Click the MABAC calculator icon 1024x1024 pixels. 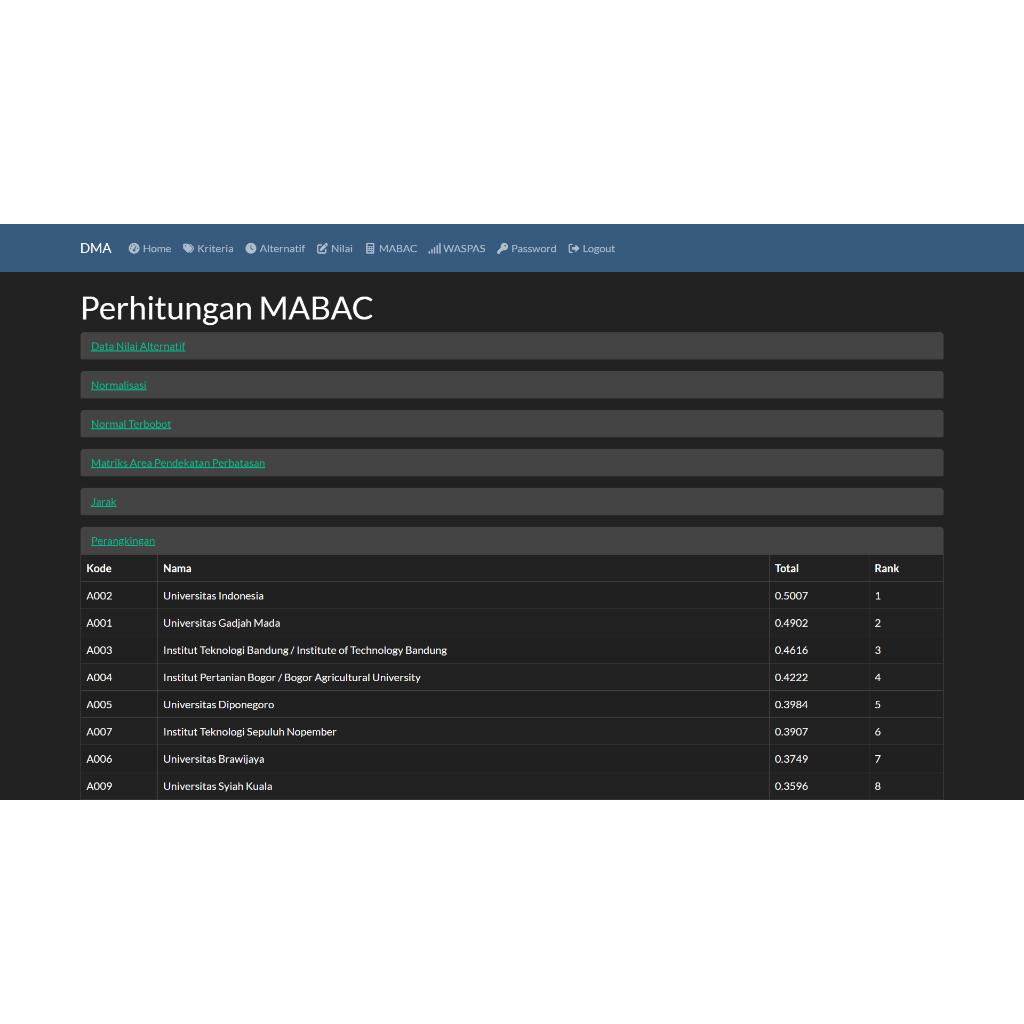click(x=370, y=248)
